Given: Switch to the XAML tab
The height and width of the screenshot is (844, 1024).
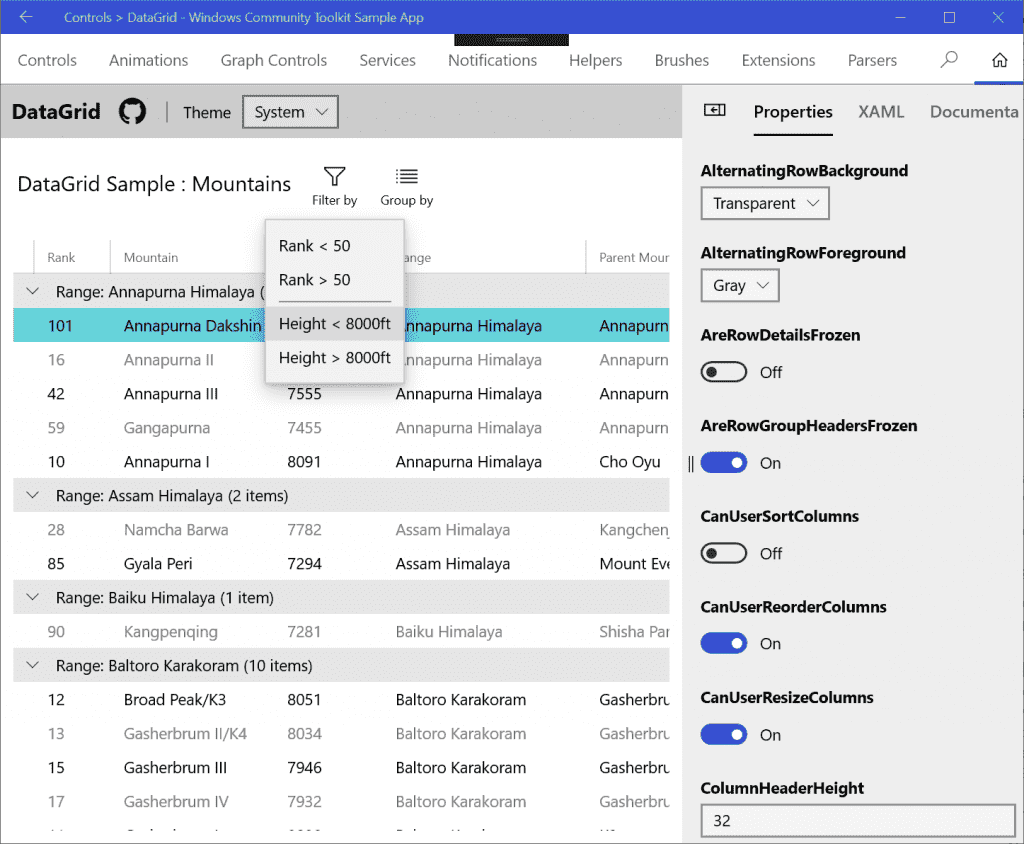Looking at the screenshot, I should 881,112.
